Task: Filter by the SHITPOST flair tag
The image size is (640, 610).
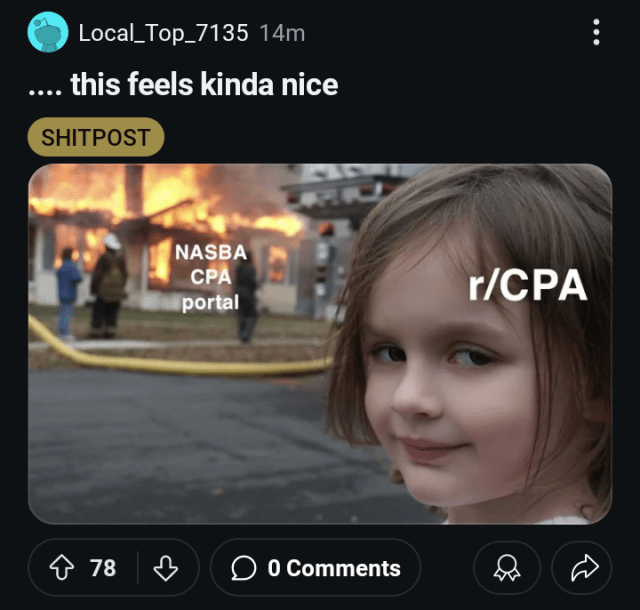Action: (96, 137)
